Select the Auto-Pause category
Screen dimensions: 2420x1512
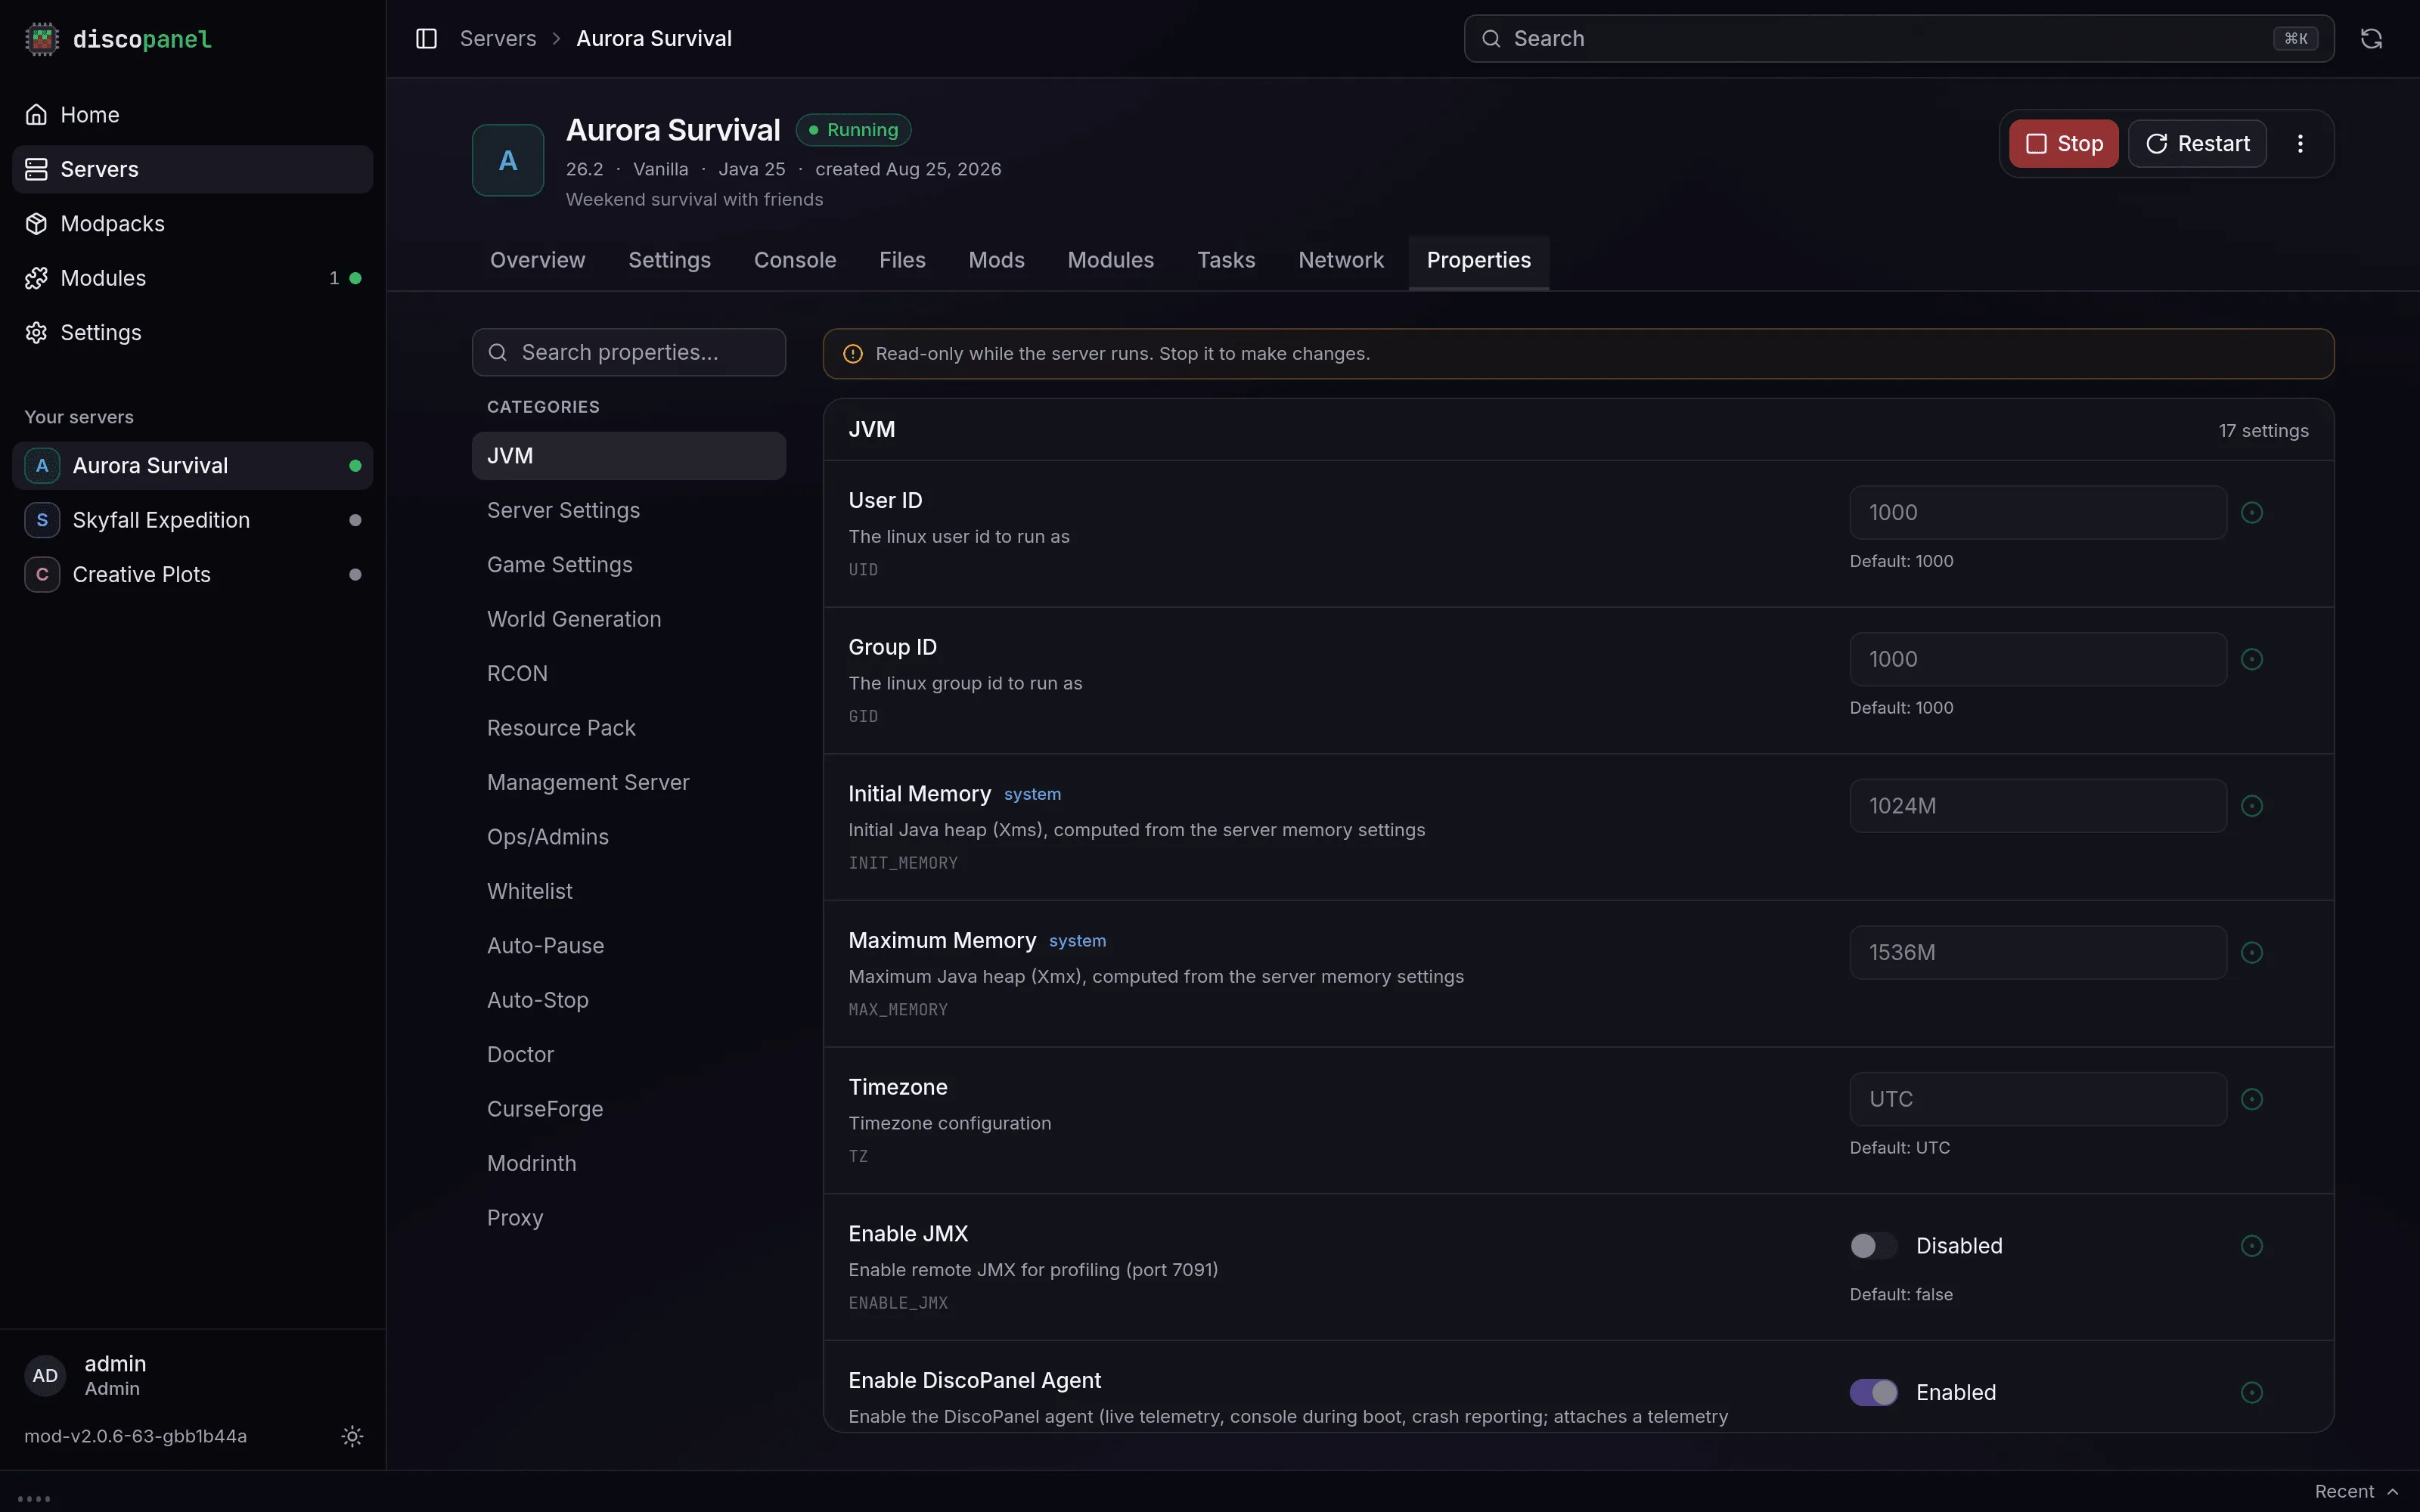(628, 946)
